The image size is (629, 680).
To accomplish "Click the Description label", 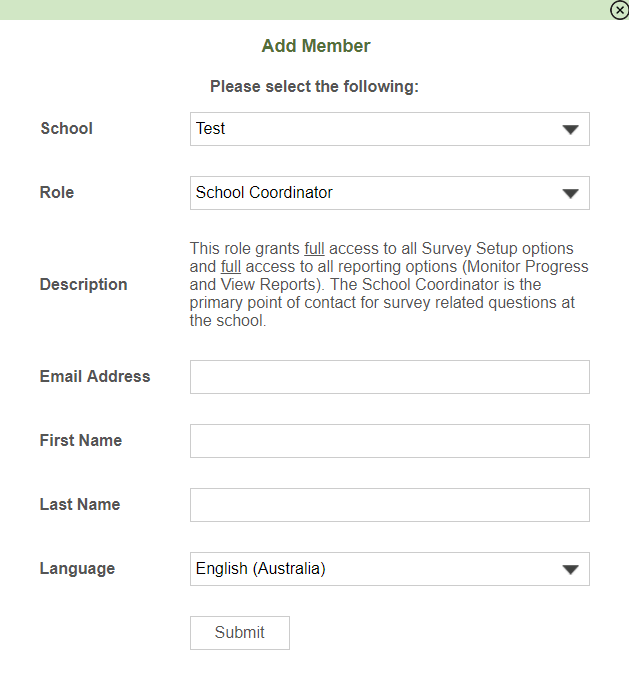I will coord(83,284).
